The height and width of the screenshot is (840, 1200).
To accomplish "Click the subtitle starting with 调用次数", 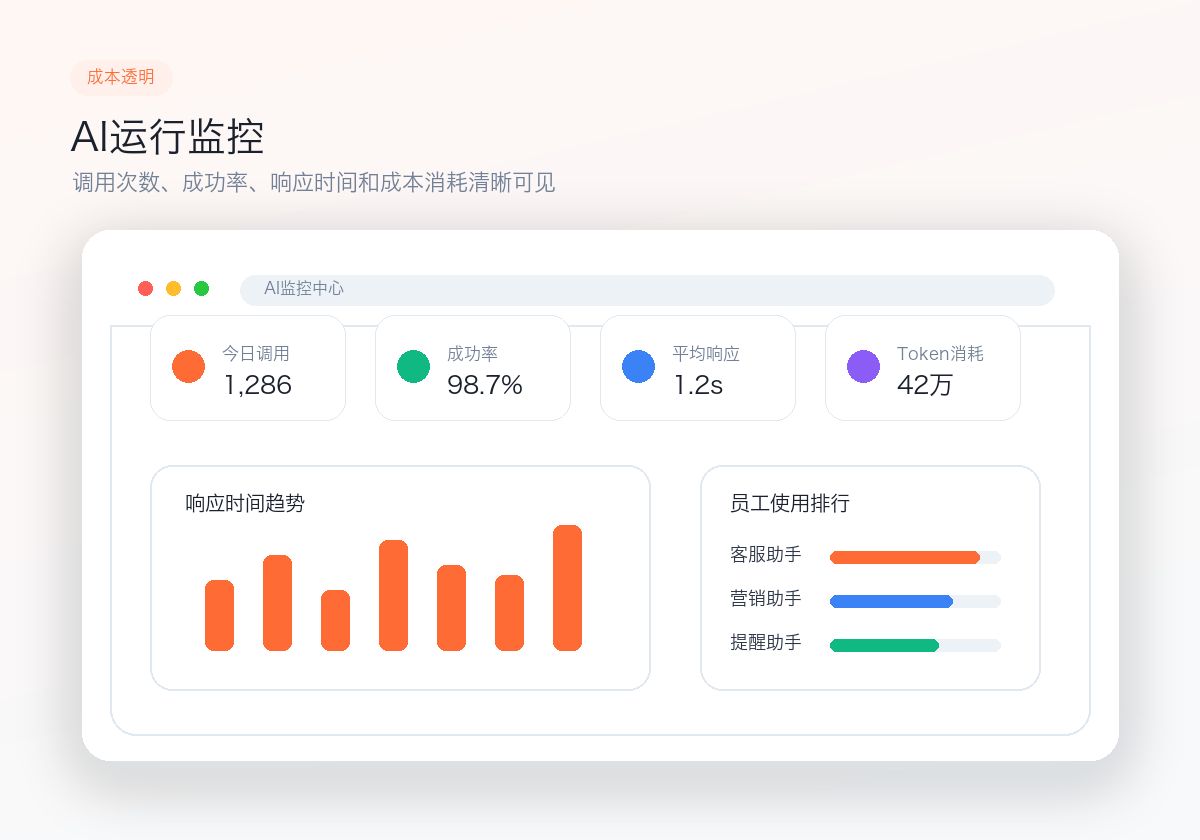I will [314, 183].
